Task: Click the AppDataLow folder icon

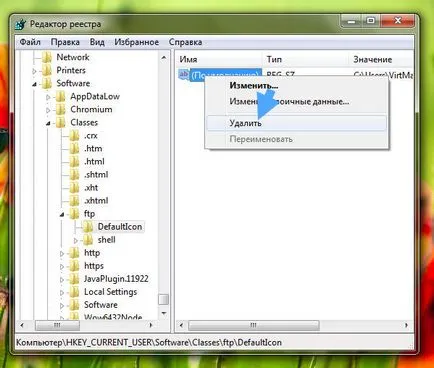Action: 61,97
